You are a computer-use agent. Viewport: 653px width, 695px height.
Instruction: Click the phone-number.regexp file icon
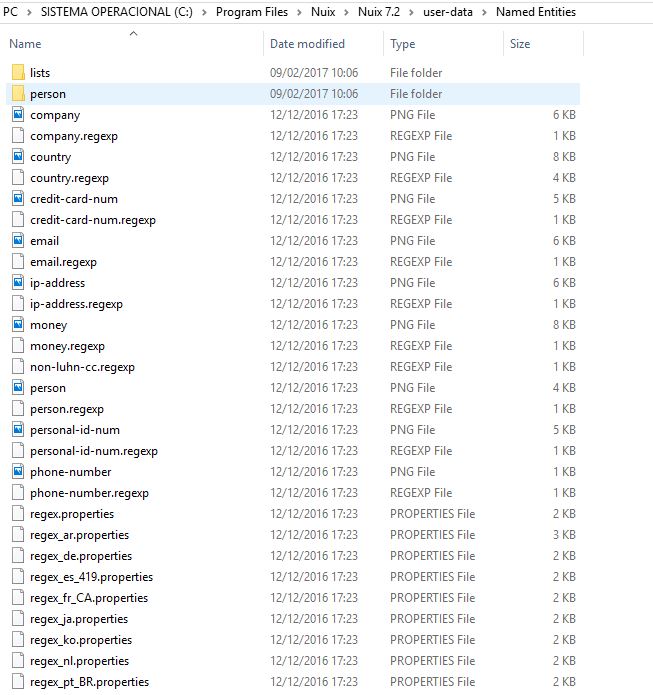[x=18, y=493]
